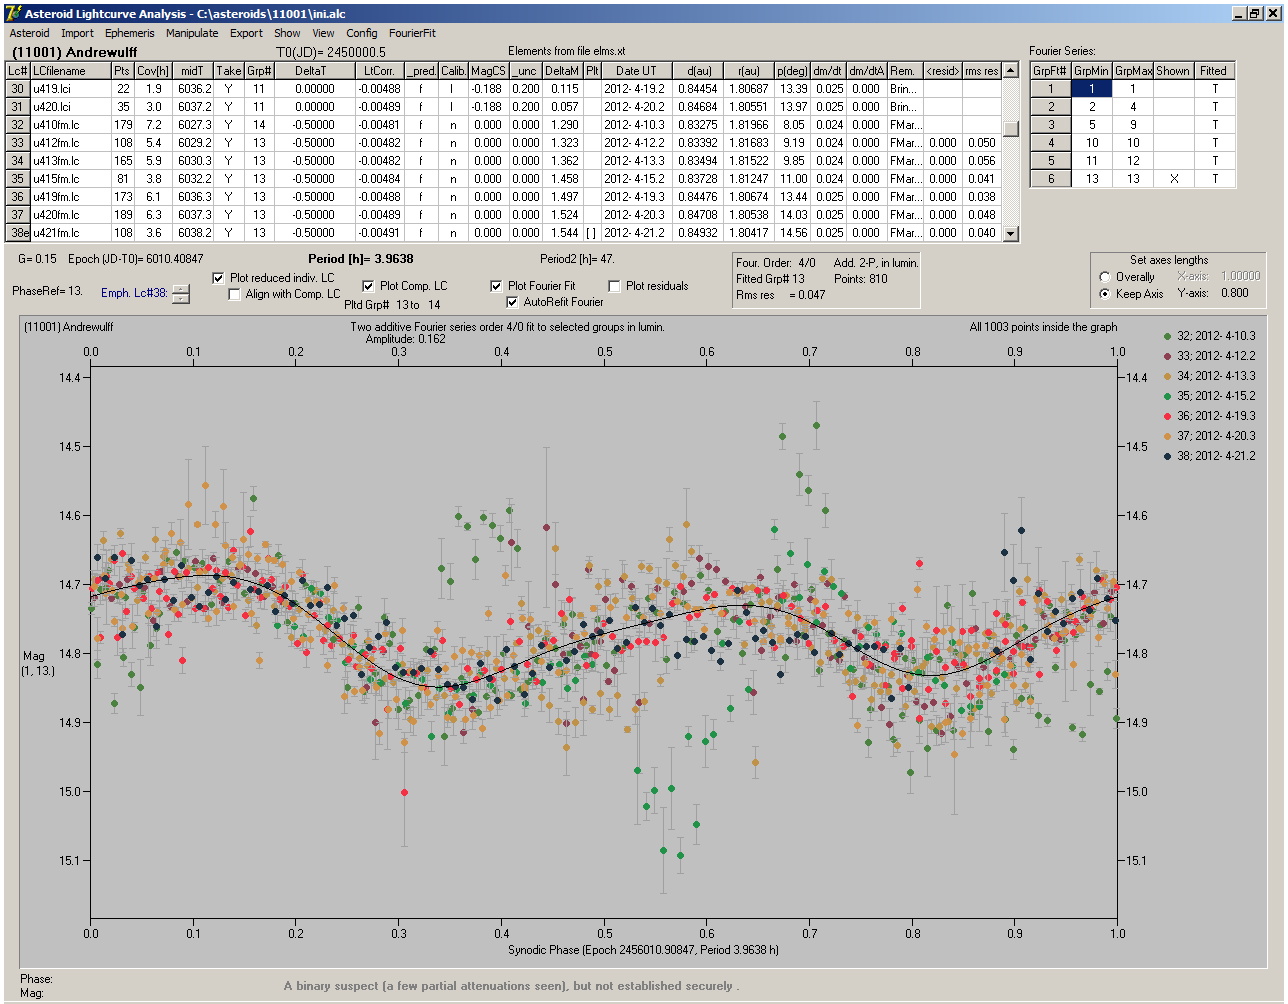Open the Manipulate menu
Image resolution: width=1288 pixels, height=1004 pixels.
(x=192, y=33)
